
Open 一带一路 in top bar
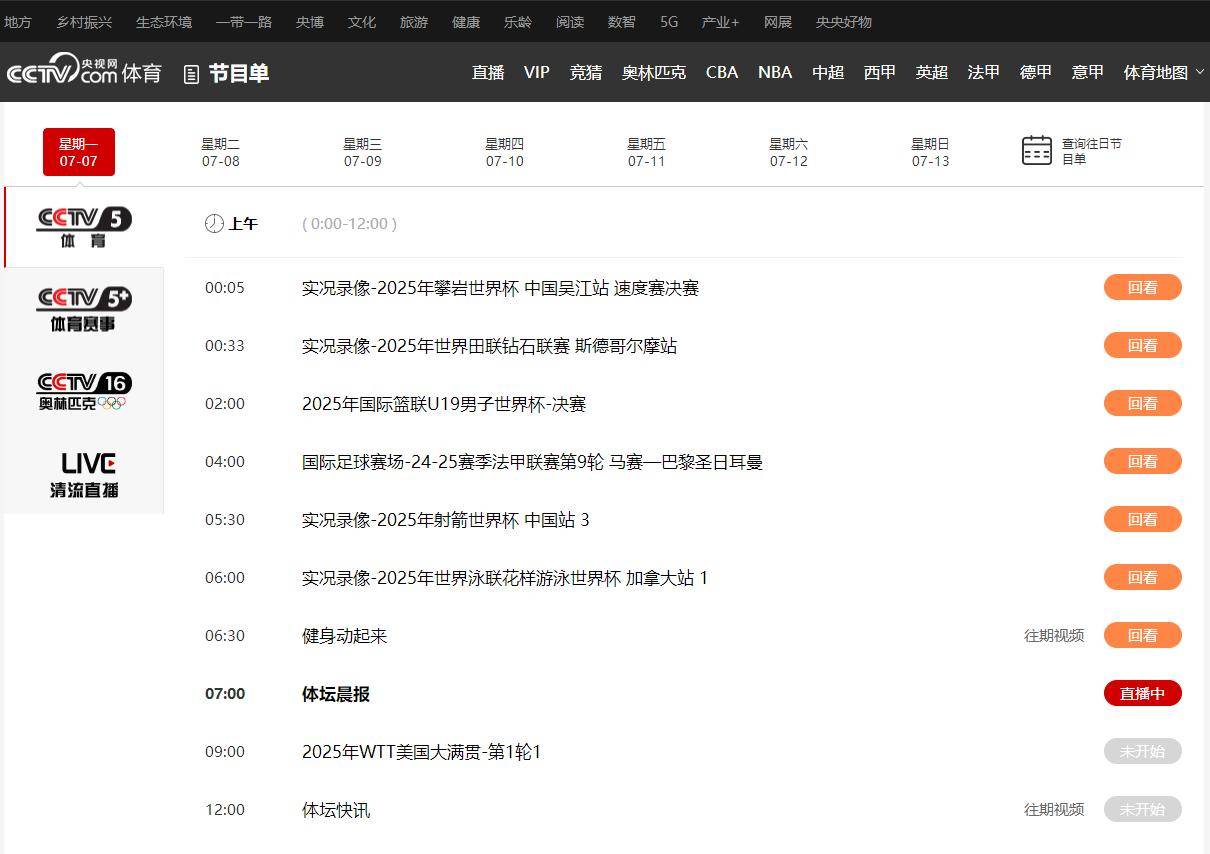pyautogui.click(x=244, y=21)
